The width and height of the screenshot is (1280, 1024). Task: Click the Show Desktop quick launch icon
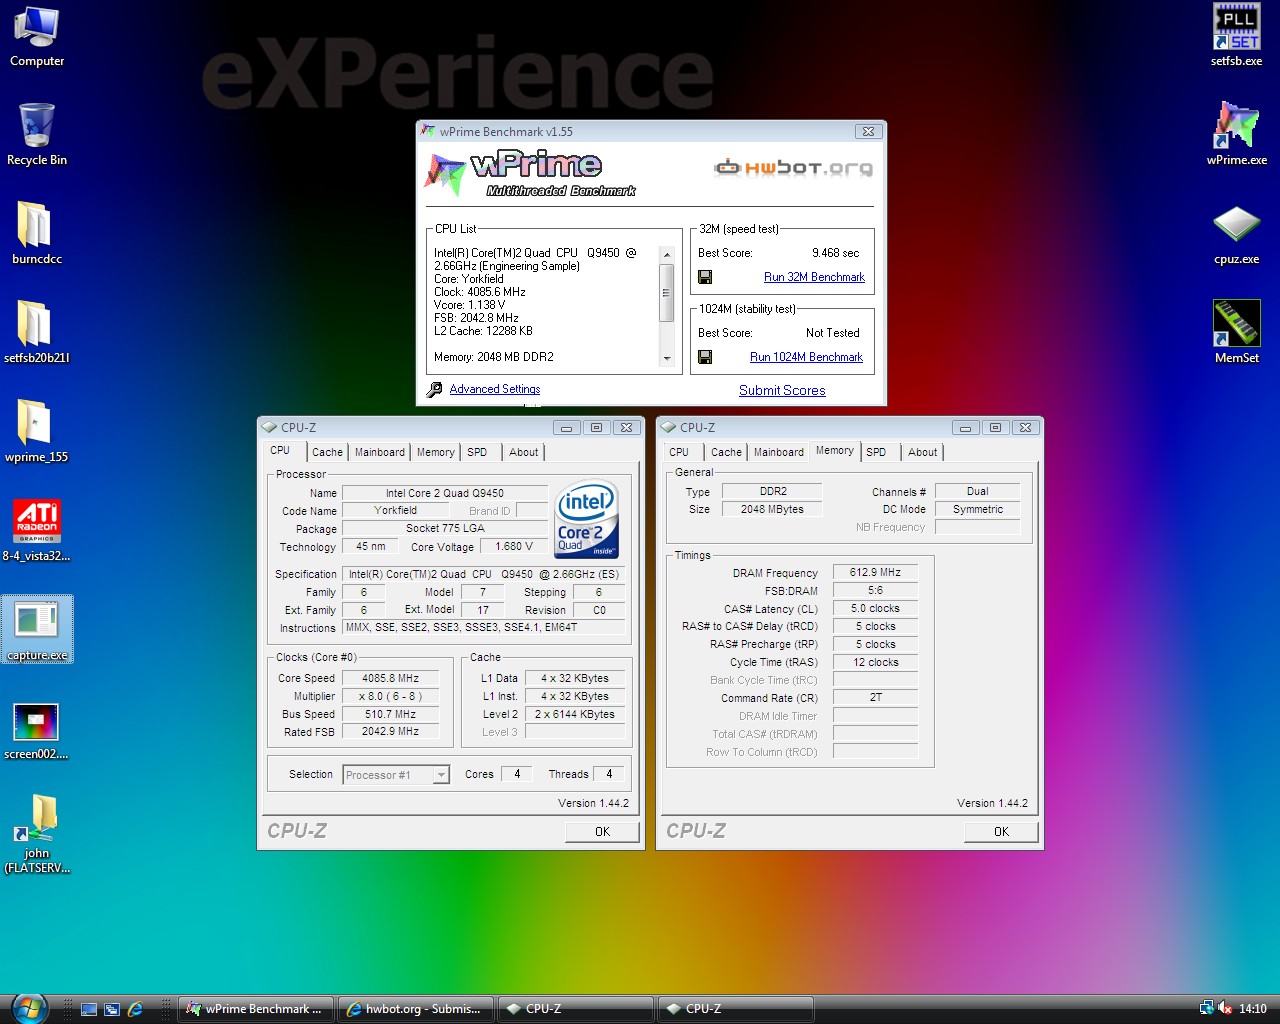coord(89,1009)
